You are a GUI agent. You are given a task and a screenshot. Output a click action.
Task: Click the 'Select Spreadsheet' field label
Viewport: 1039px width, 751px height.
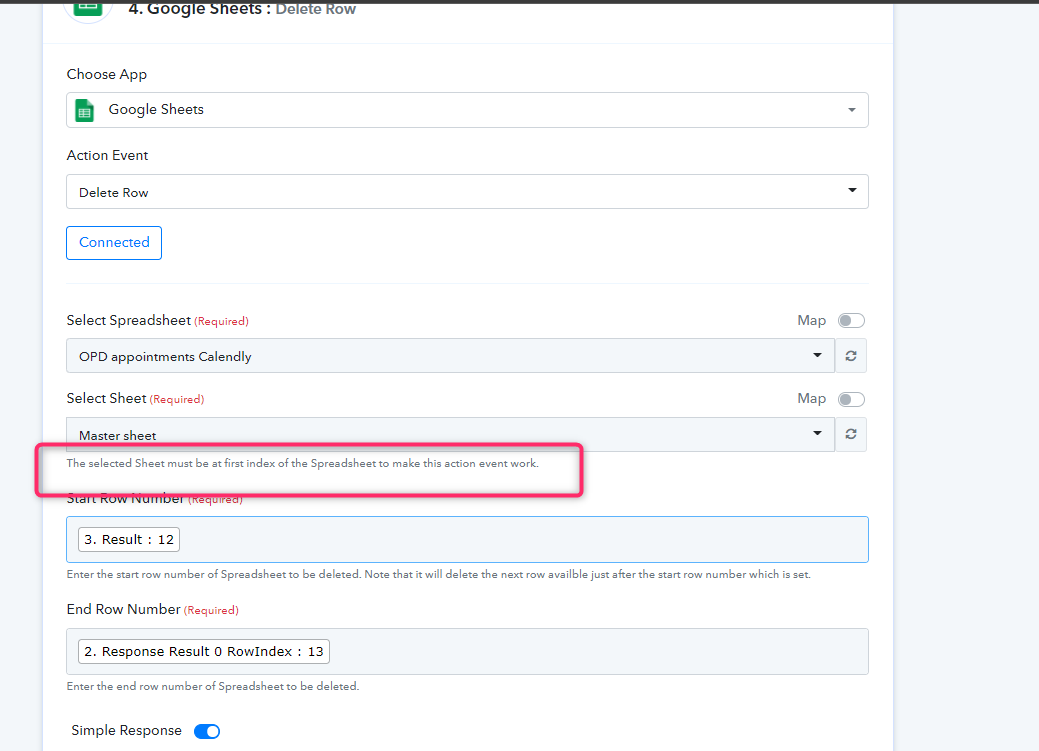[x=129, y=321]
